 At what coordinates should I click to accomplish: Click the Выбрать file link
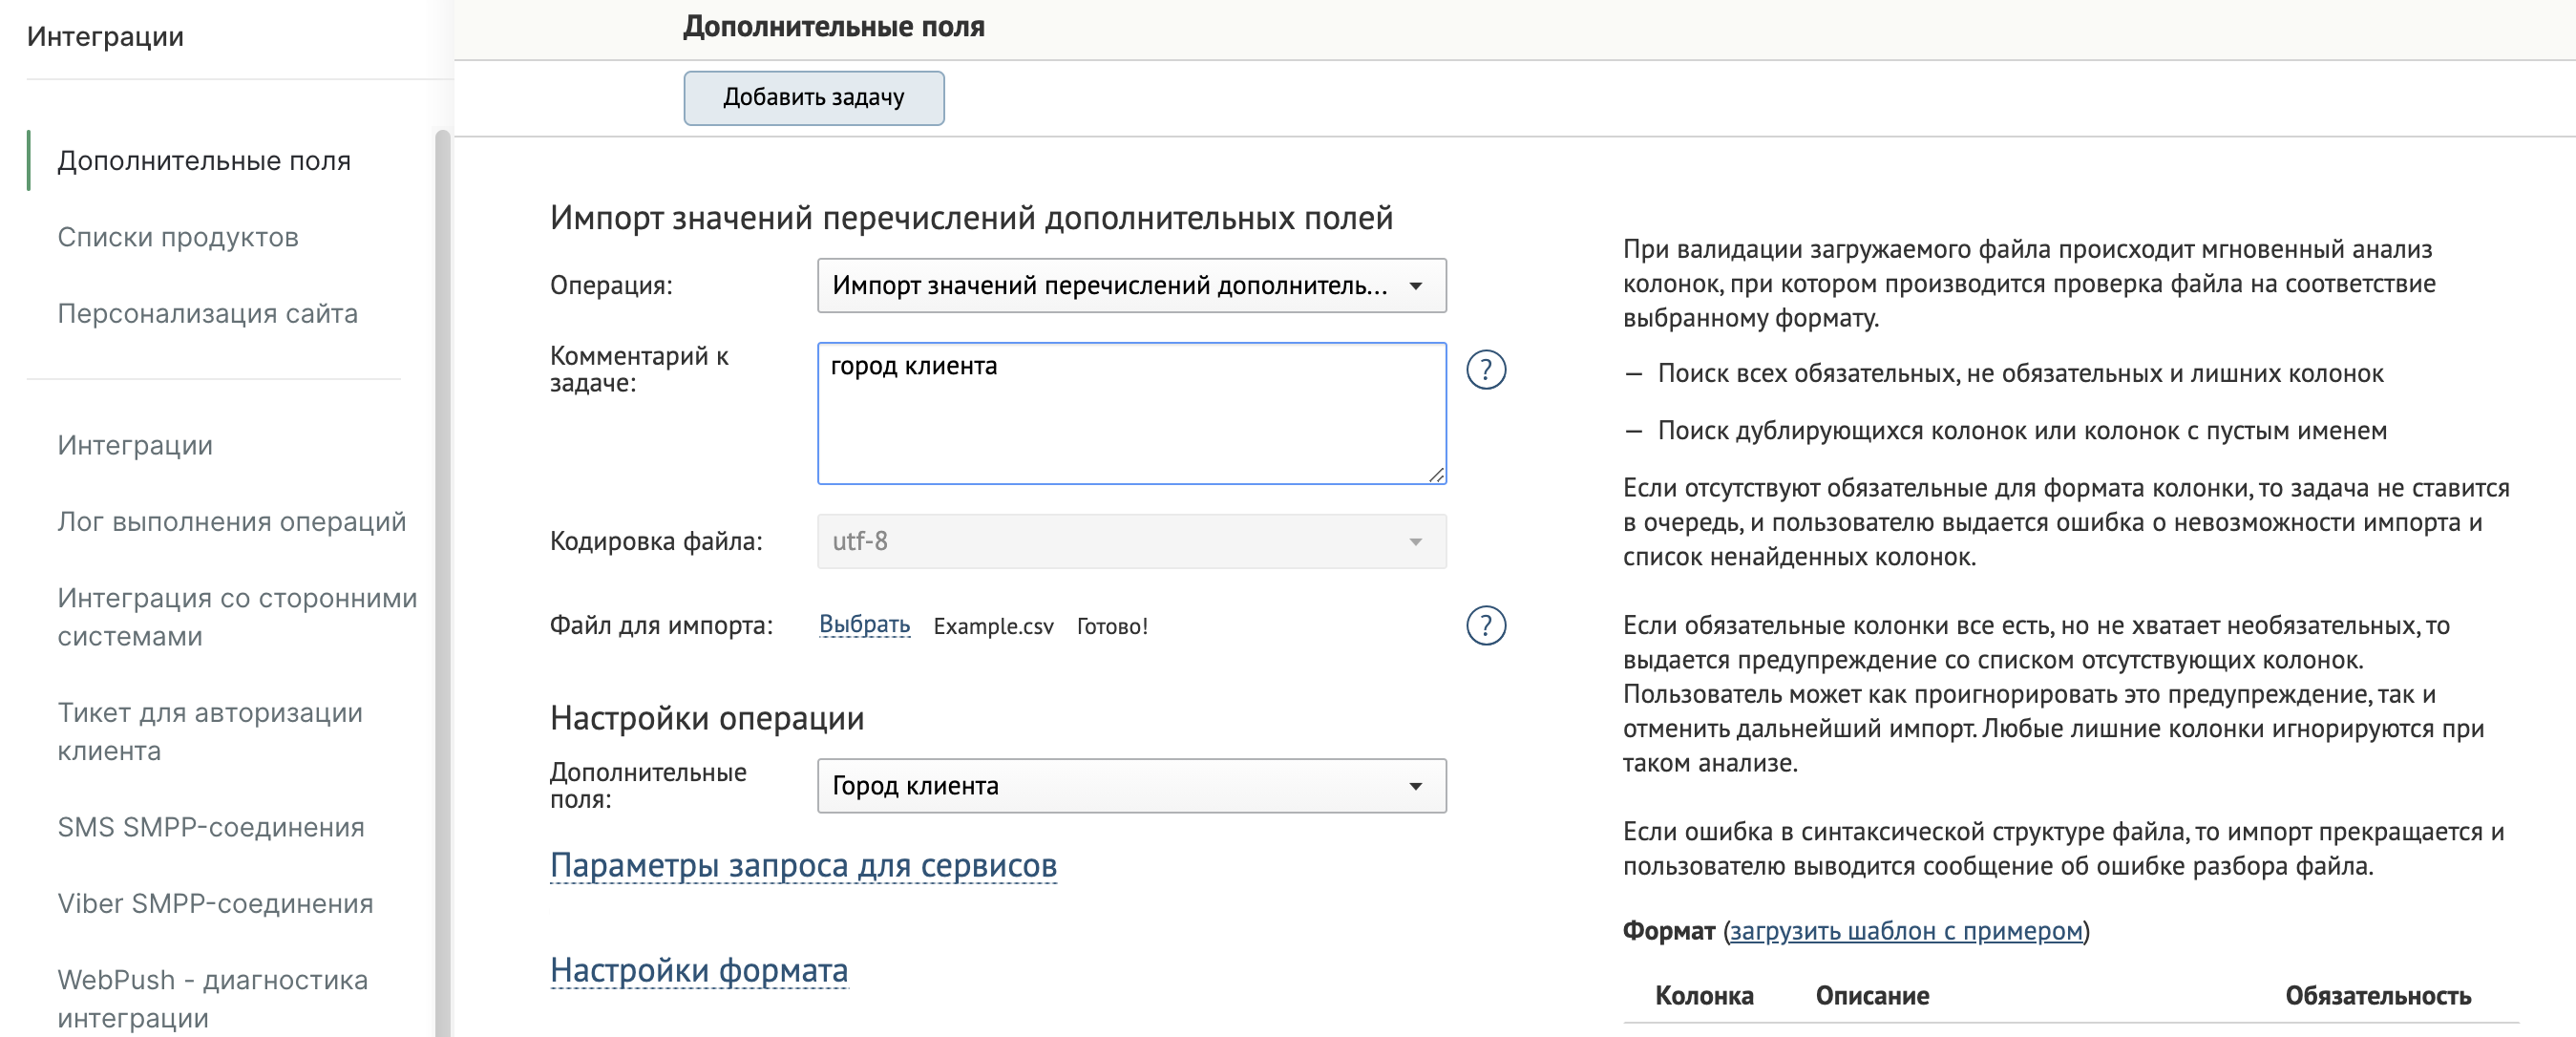(x=864, y=625)
